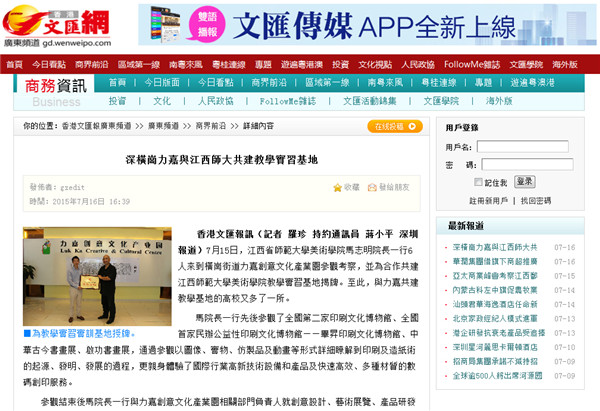Open 投資 in red top menu

coord(341,65)
